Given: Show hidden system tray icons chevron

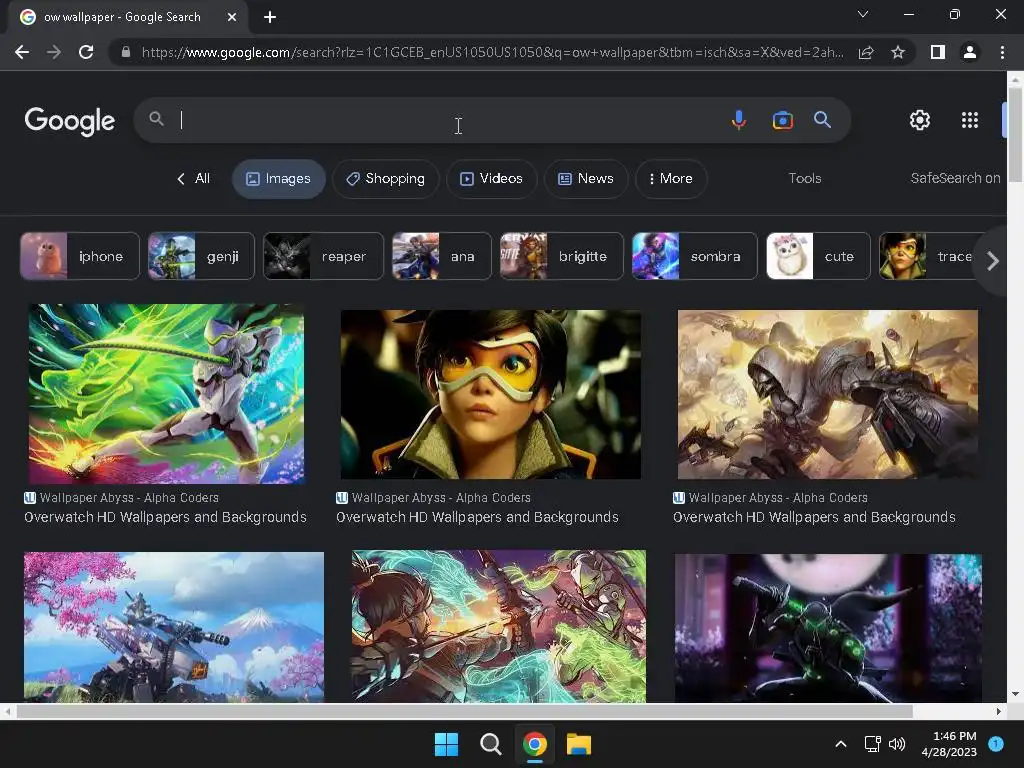Looking at the screenshot, I should point(841,744).
